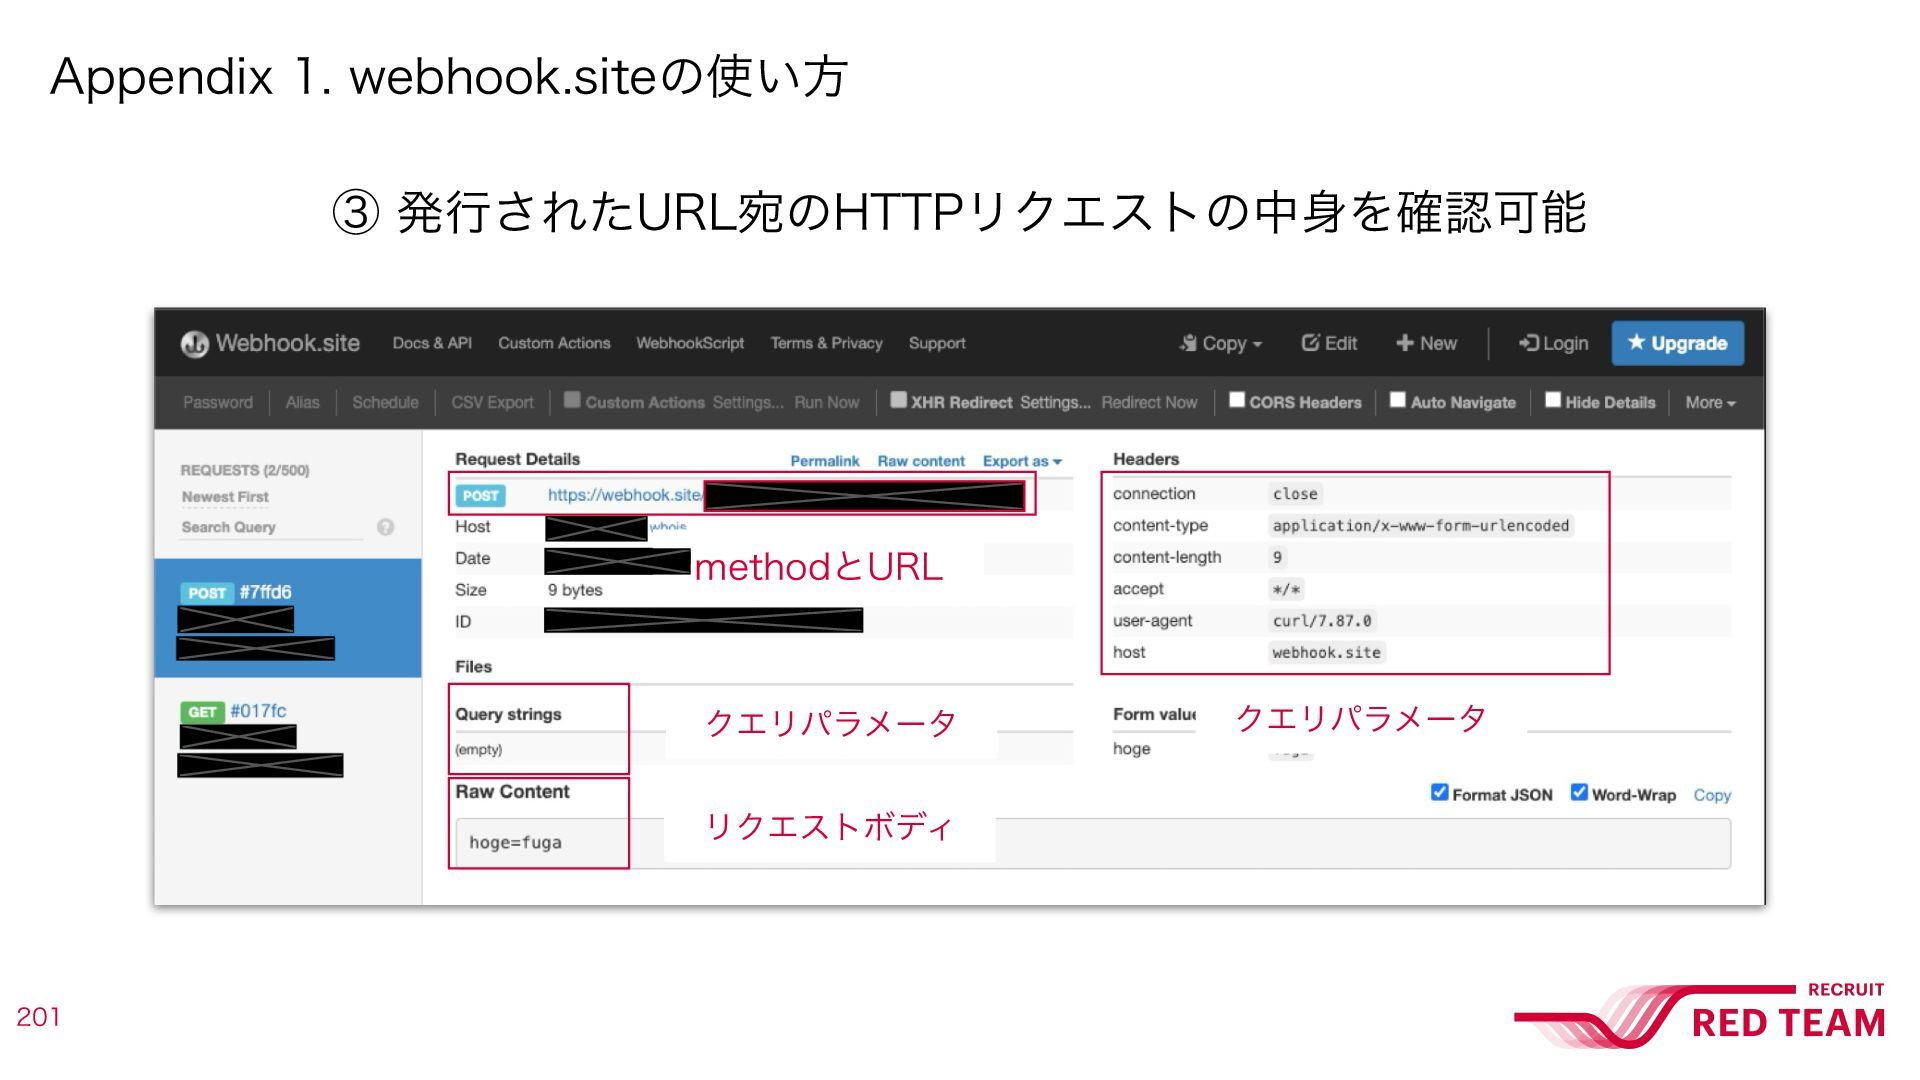The width and height of the screenshot is (1920, 1080).
Task: Click the curl/7.87.0 user-agent value
Action: pyautogui.click(x=1322, y=621)
